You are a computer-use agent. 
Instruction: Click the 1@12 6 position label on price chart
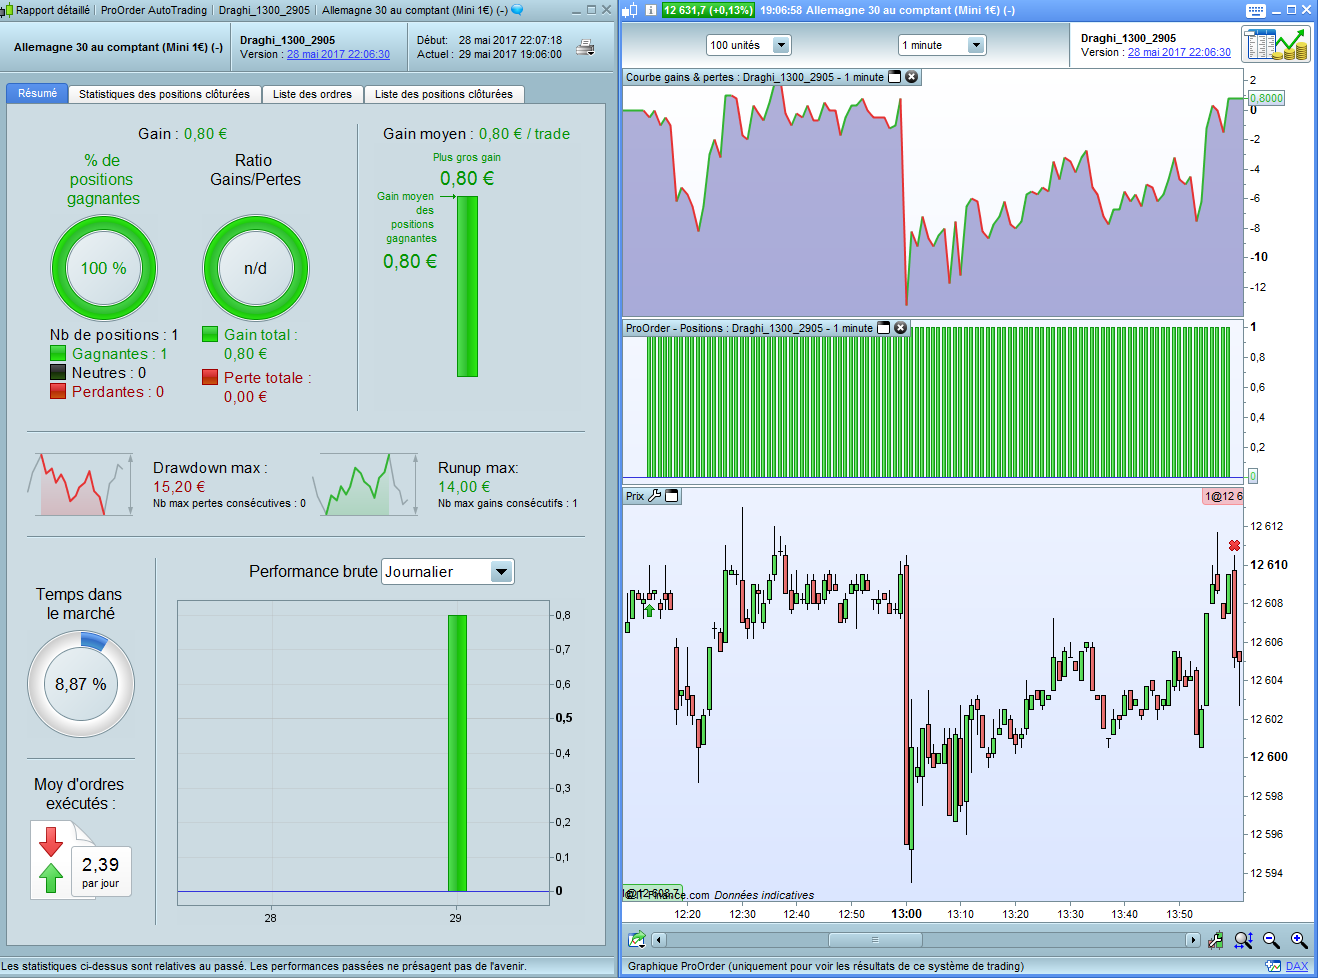click(x=1223, y=496)
